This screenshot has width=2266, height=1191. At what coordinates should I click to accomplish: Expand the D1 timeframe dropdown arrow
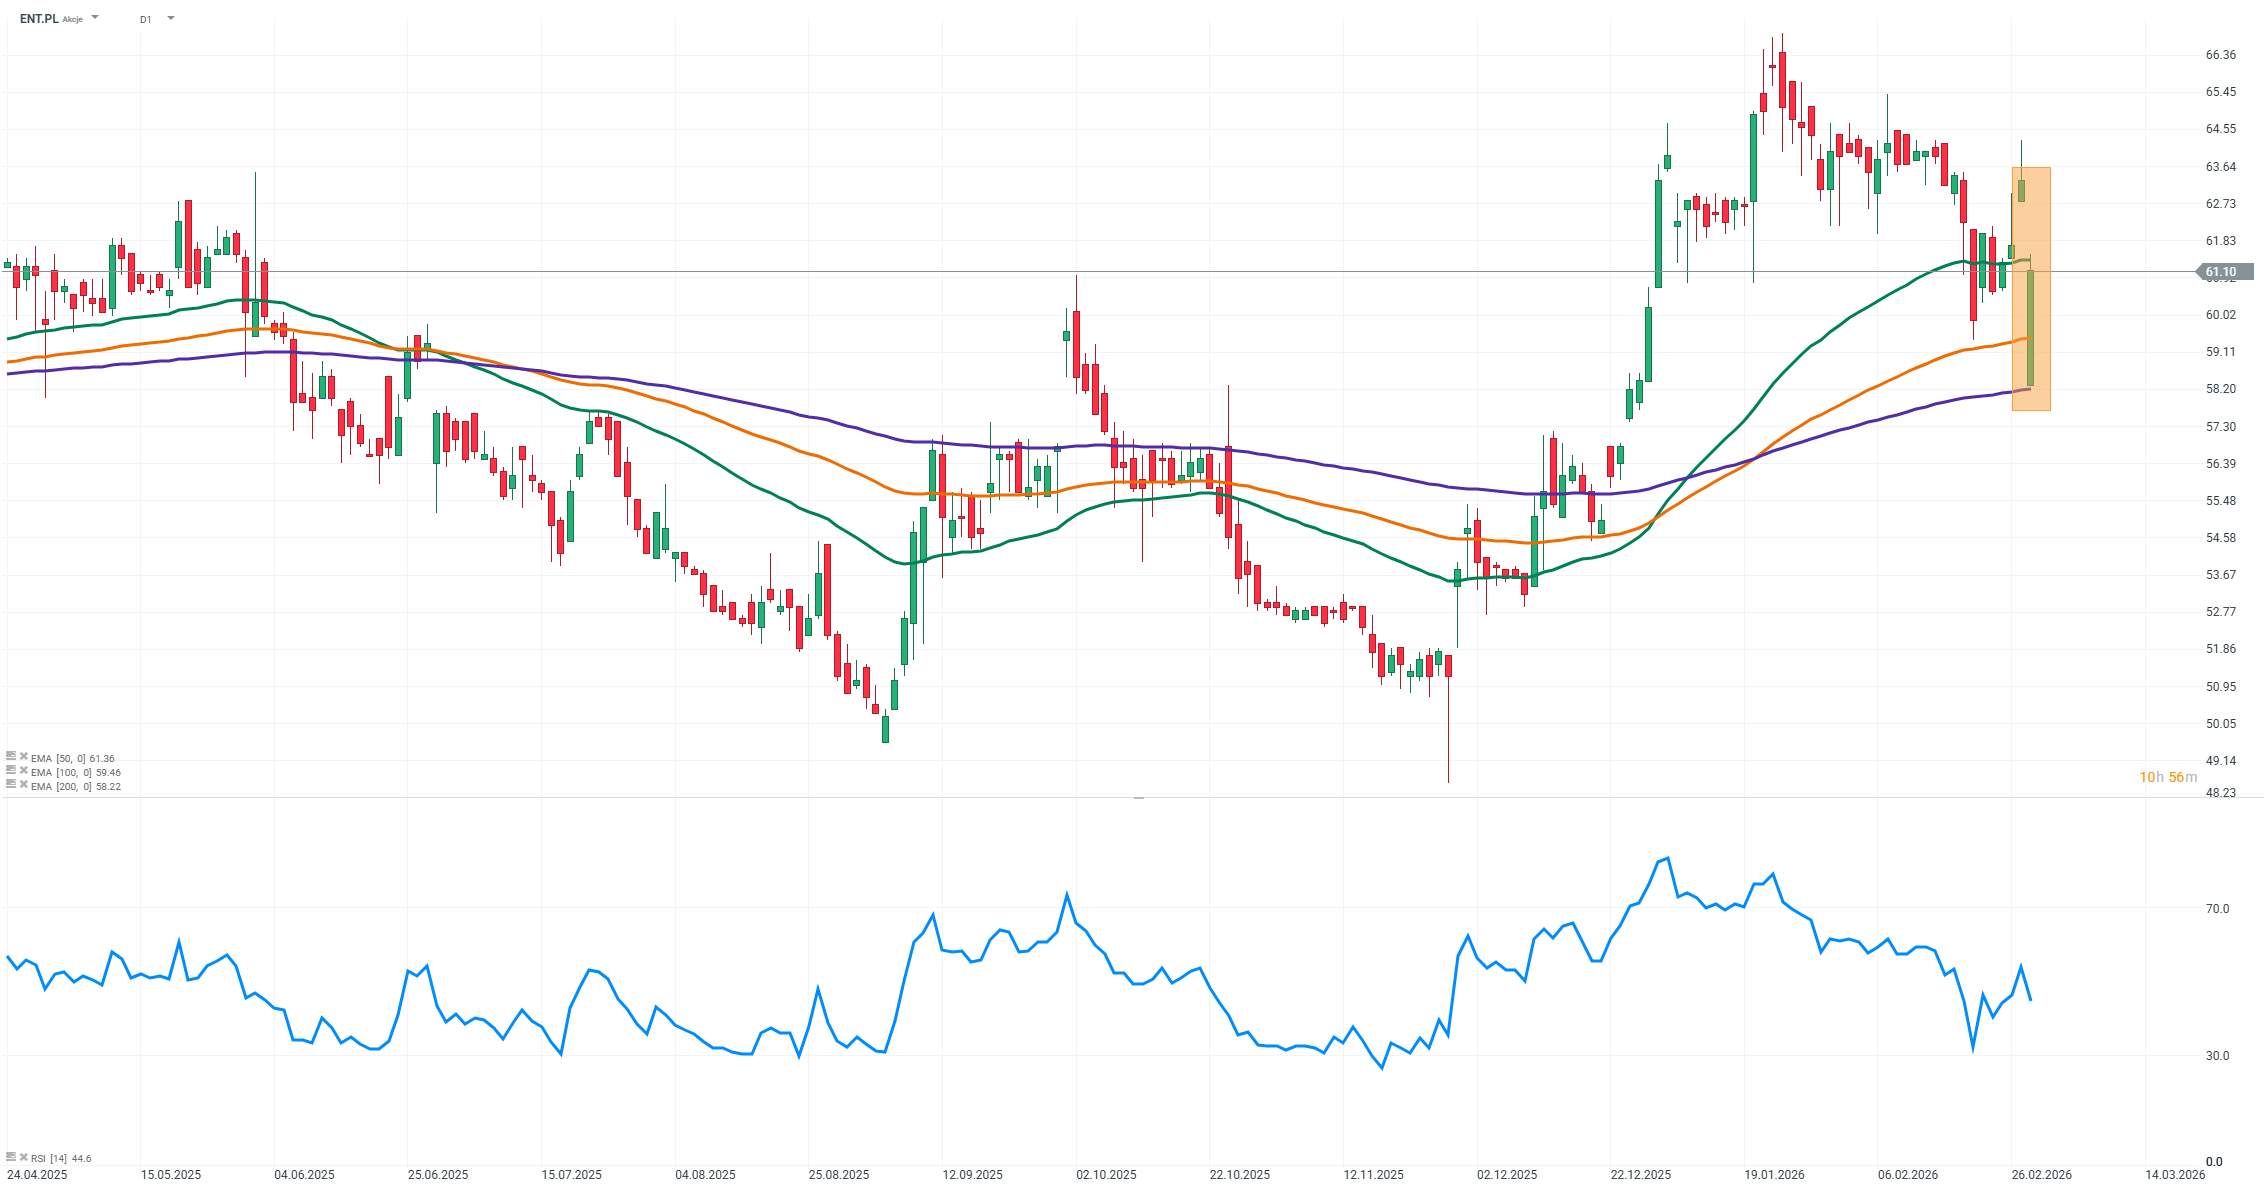click(x=171, y=18)
